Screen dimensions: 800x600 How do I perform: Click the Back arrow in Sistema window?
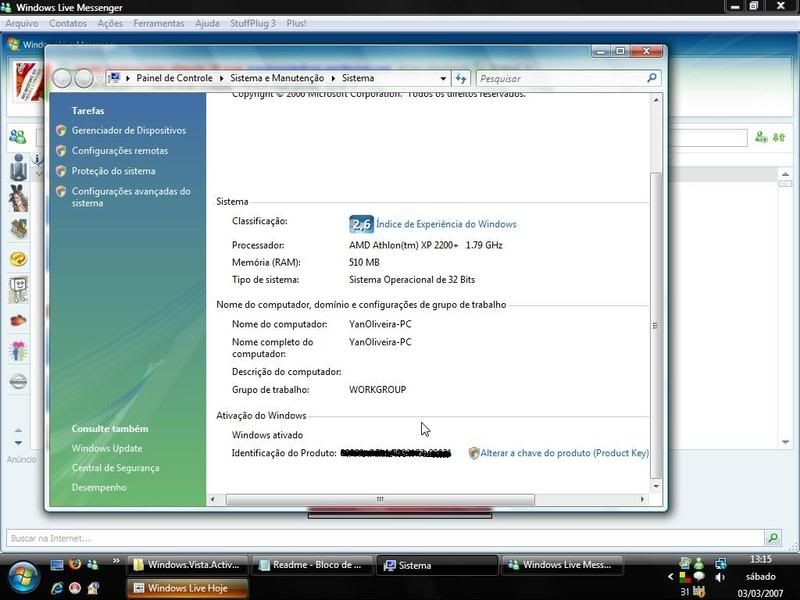coord(62,79)
